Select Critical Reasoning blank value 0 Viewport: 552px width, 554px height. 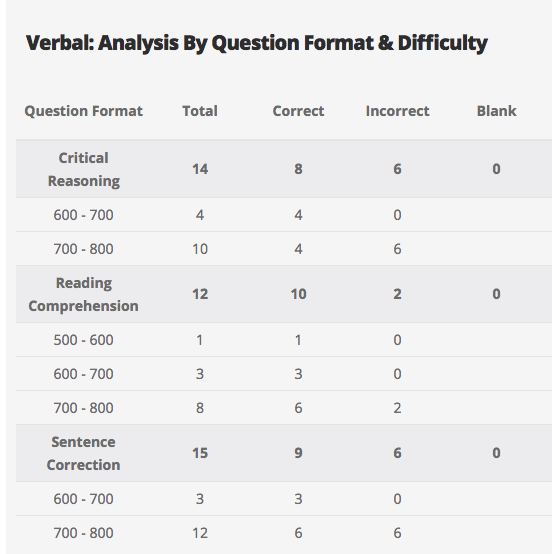tap(497, 169)
